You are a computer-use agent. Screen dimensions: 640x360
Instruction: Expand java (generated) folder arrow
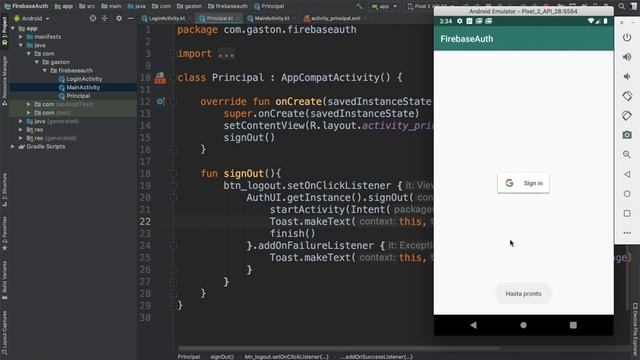point(21,121)
